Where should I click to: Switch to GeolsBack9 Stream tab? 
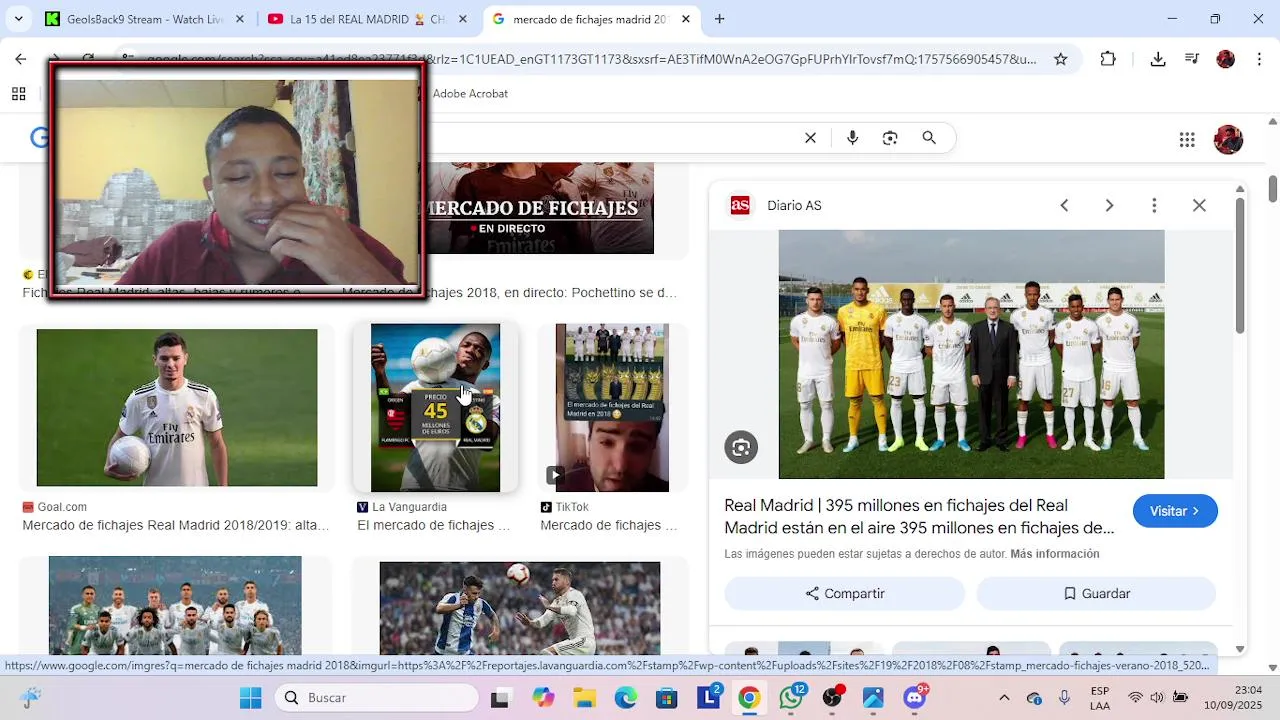(x=135, y=19)
